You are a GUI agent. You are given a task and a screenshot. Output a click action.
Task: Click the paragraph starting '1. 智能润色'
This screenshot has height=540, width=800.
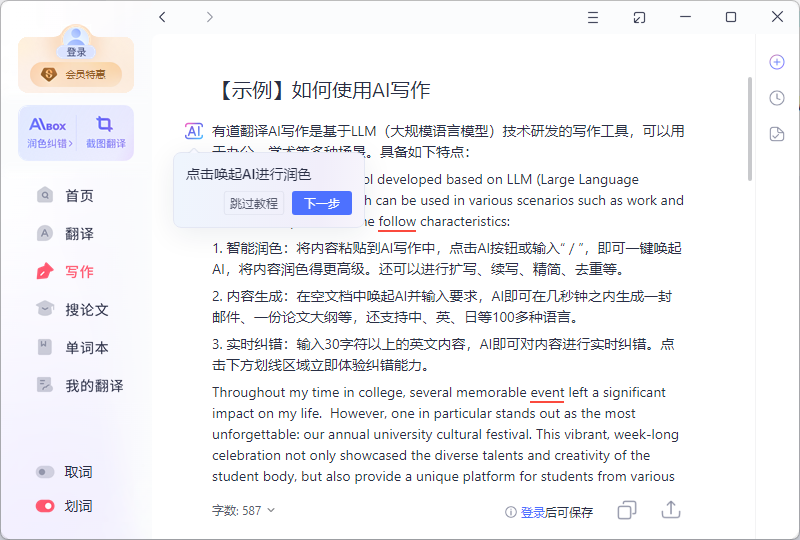[447, 258]
